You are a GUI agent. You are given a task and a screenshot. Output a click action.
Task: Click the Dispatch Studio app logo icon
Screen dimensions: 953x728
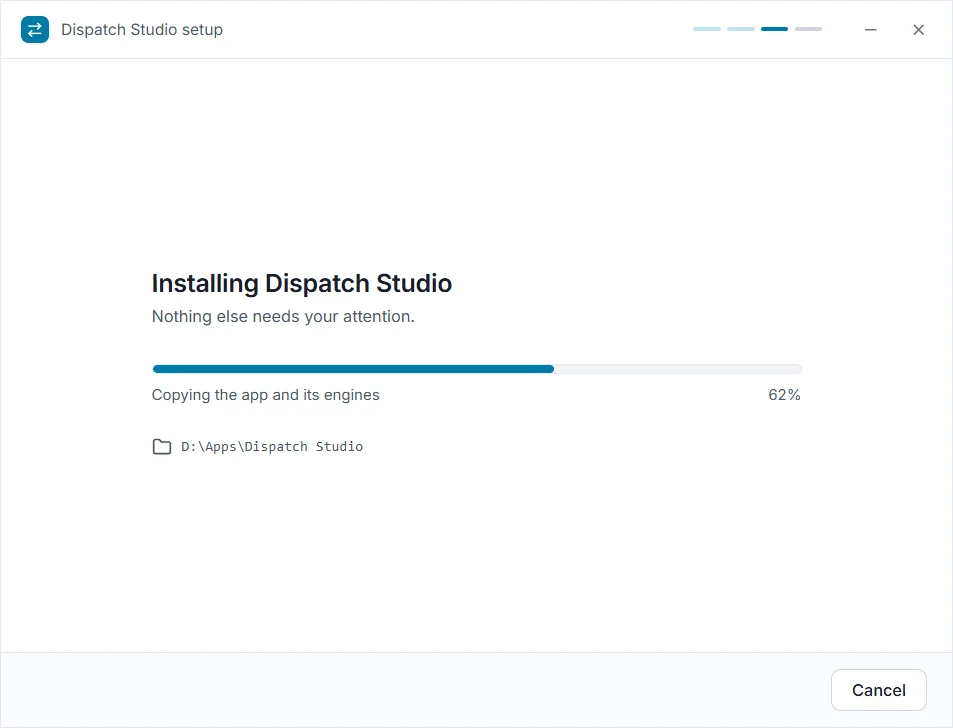[x=35, y=29]
